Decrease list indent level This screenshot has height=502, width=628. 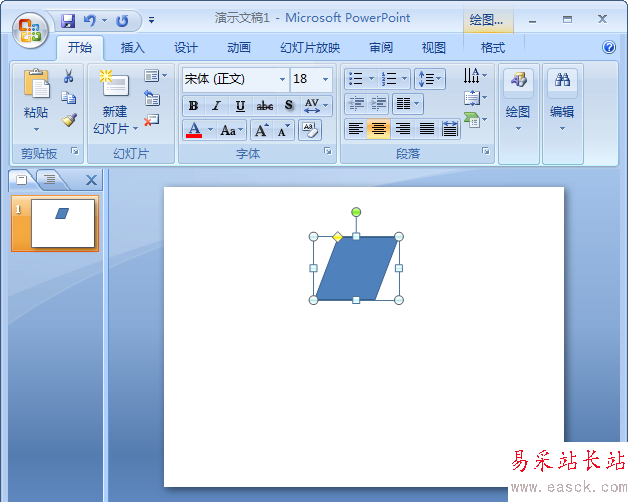356,104
